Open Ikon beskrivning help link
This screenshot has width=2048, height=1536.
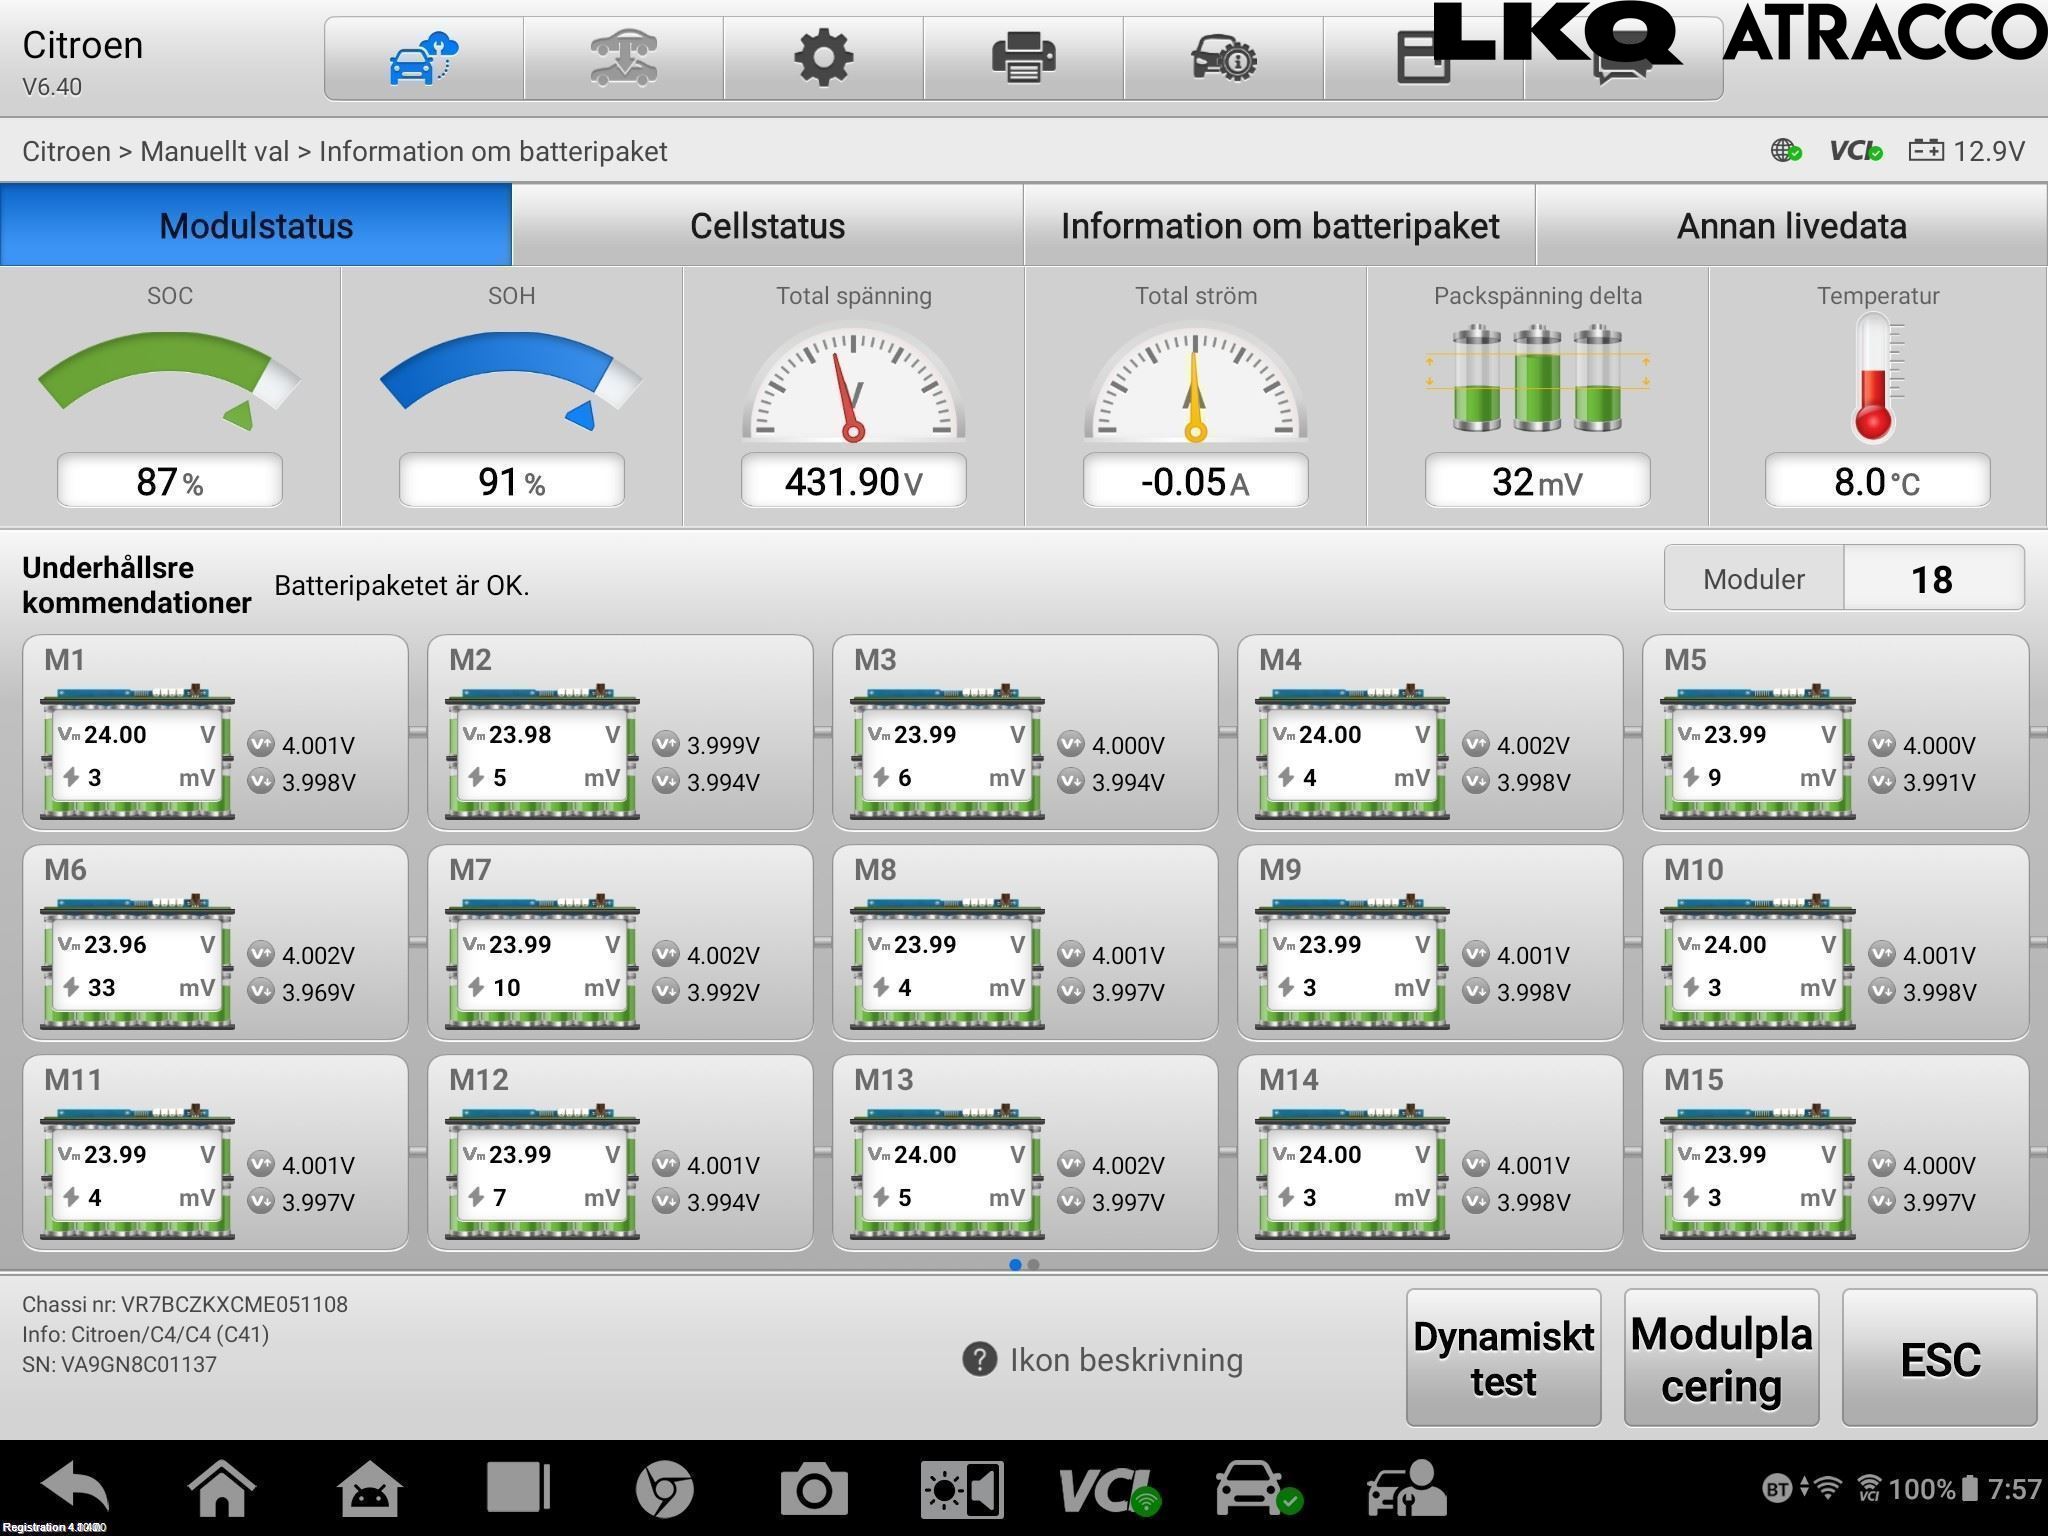click(x=1103, y=1360)
